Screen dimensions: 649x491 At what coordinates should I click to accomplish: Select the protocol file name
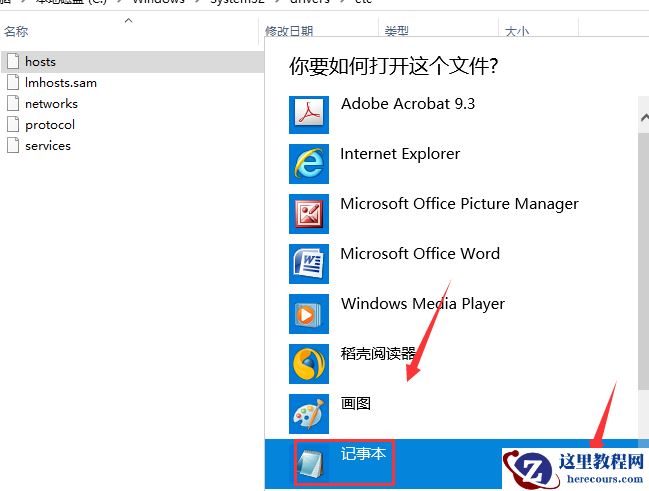50,125
